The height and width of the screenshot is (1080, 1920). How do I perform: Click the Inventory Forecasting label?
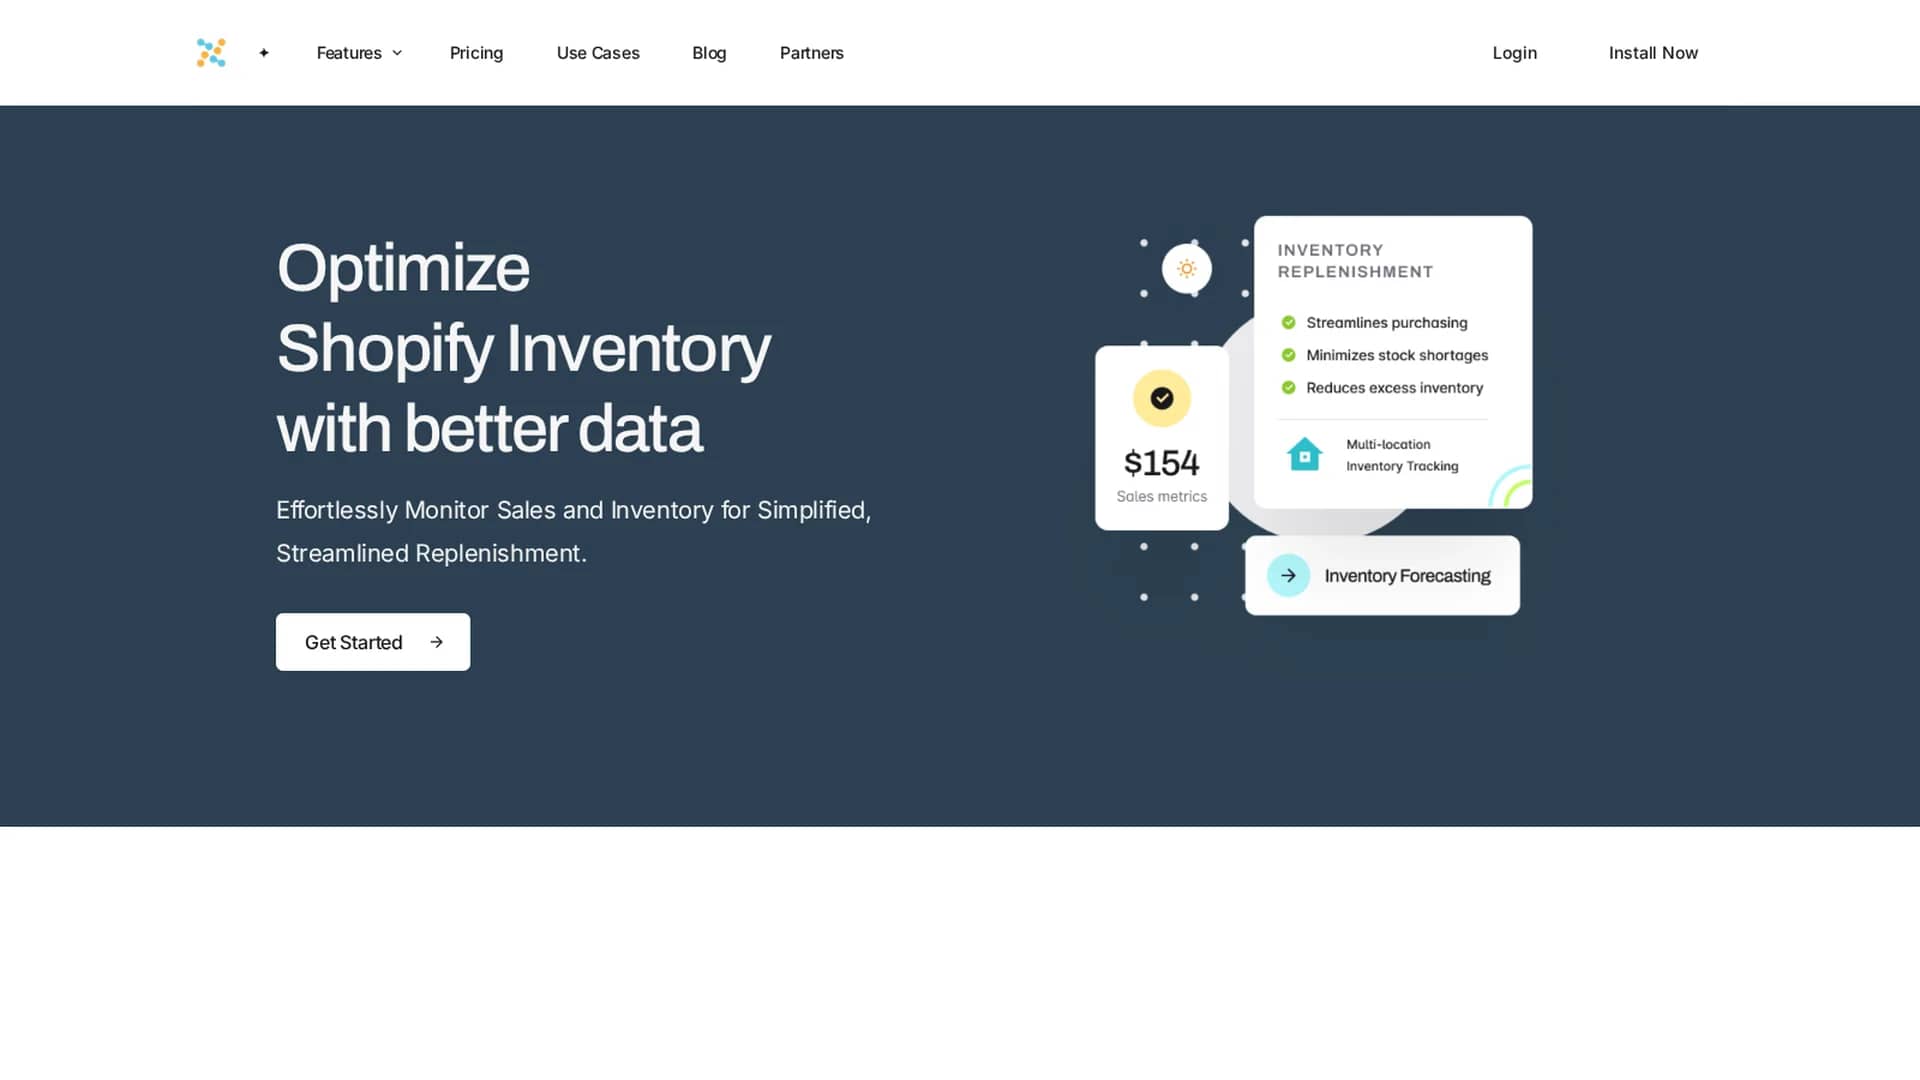click(1407, 576)
